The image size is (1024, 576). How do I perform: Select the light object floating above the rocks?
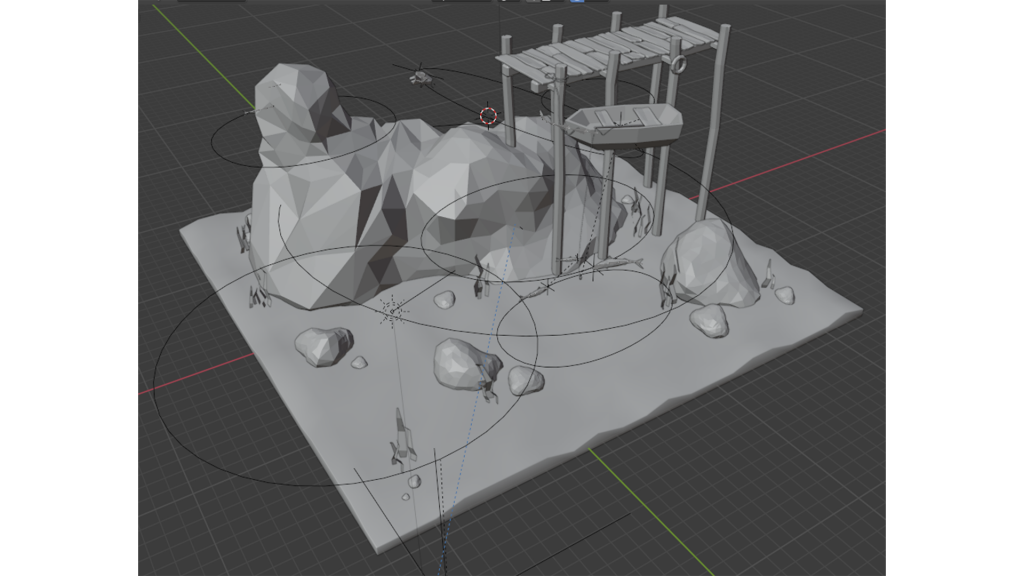(x=421, y=73)
